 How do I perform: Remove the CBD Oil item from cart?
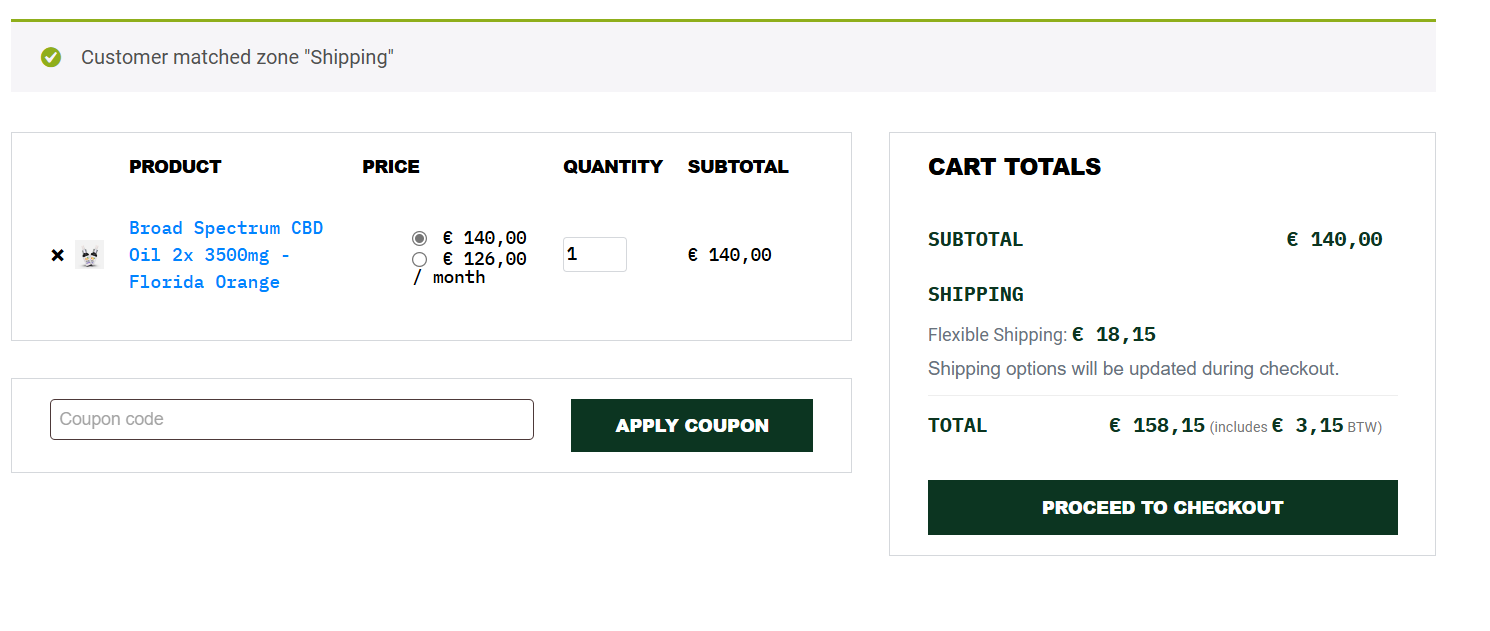[x=57, y=255]
